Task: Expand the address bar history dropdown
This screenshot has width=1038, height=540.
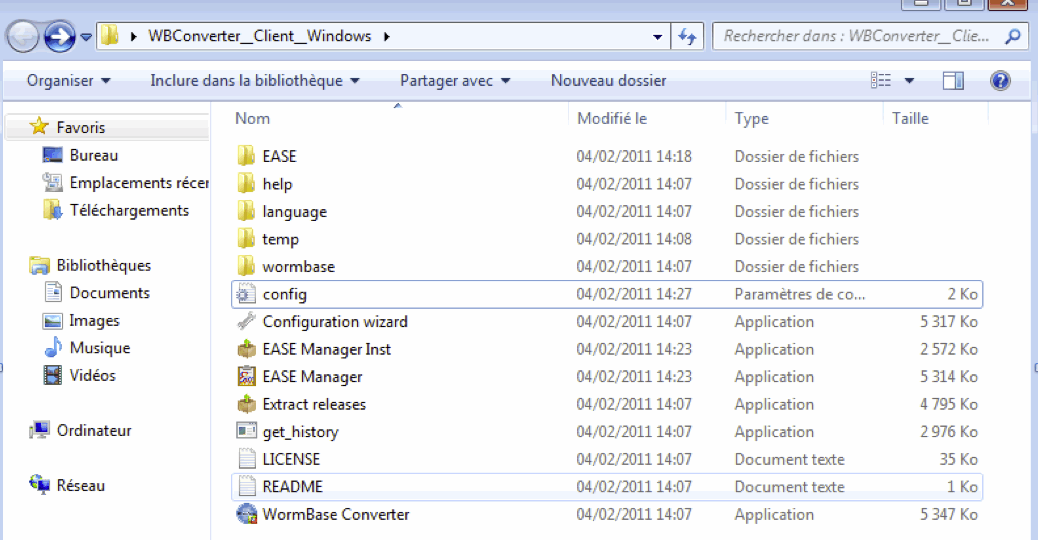Action: (657, 36)
